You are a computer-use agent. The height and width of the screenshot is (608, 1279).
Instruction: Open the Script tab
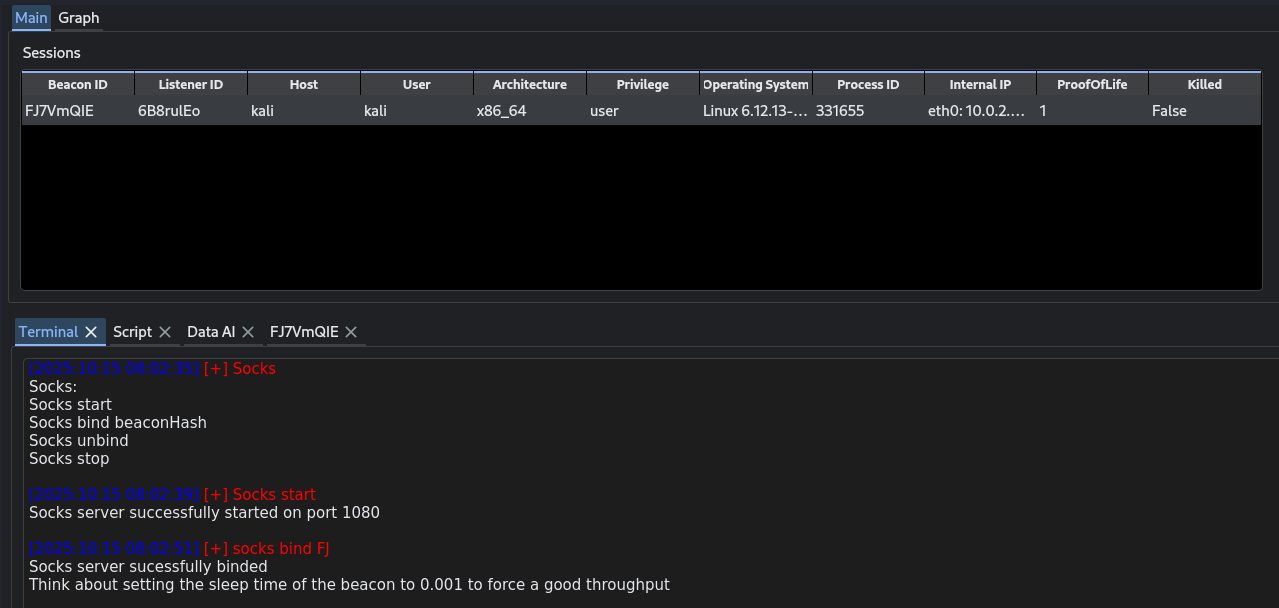(x=132, y=332)
